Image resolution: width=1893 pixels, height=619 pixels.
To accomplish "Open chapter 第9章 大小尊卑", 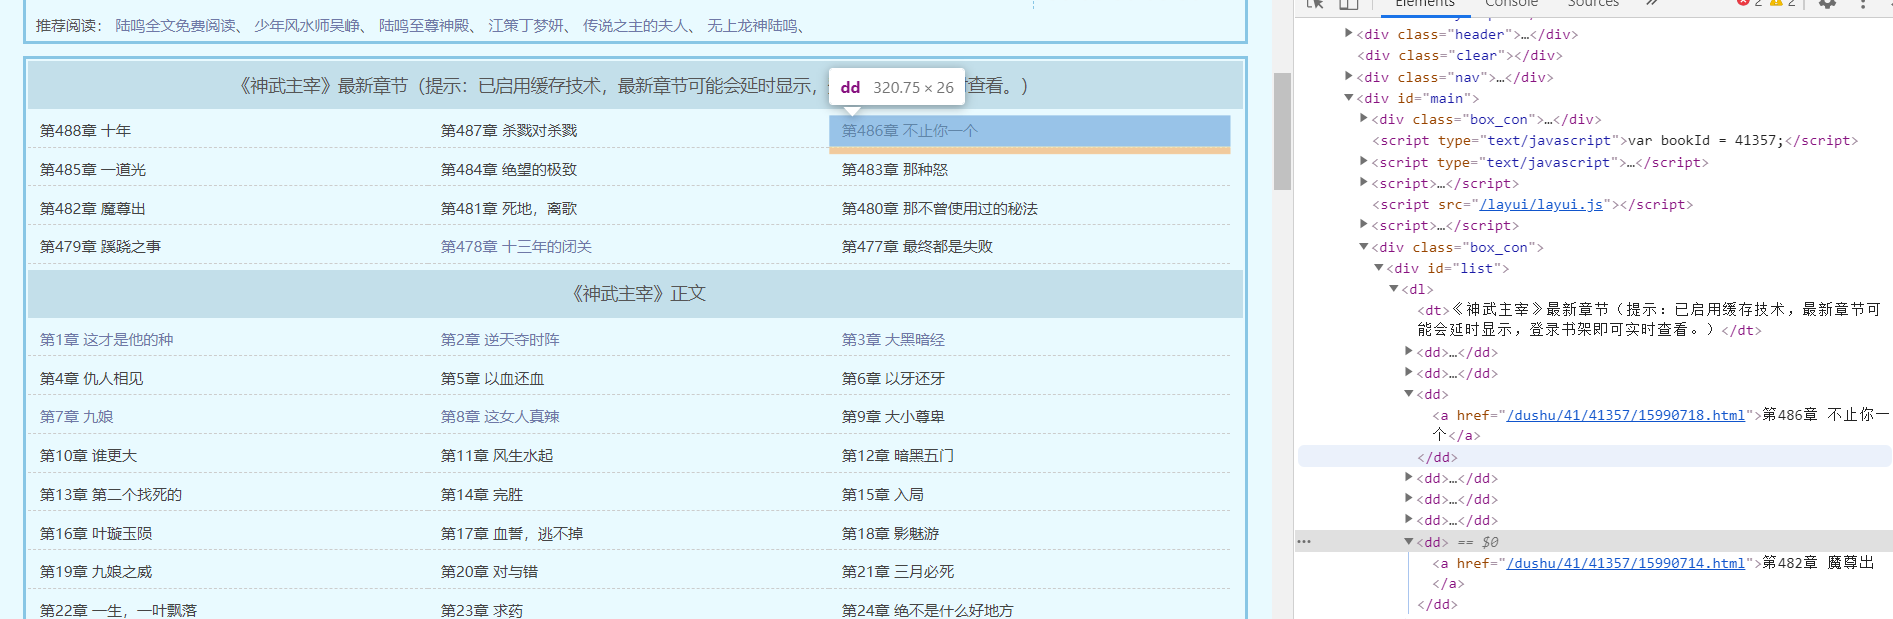I will click(893, 417).
